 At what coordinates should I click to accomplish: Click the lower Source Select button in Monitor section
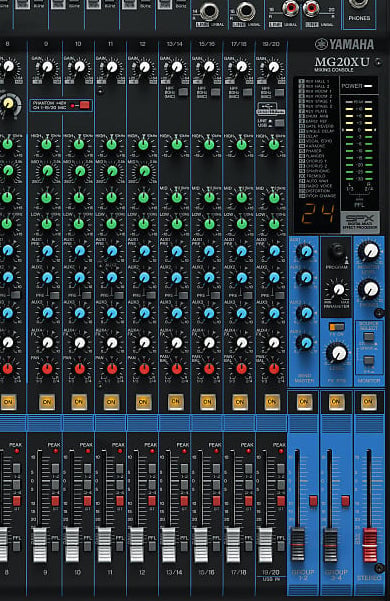369,361
